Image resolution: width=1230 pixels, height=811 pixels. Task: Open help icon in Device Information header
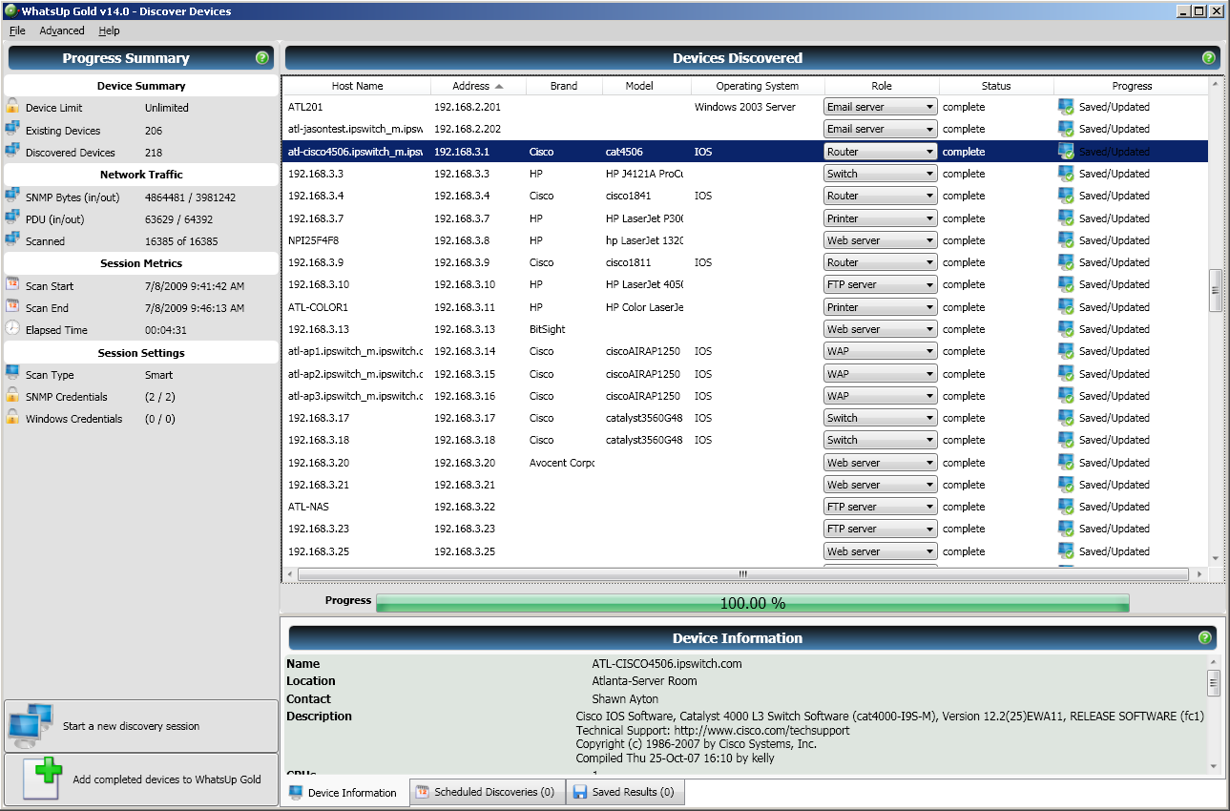click(1205, 638)
